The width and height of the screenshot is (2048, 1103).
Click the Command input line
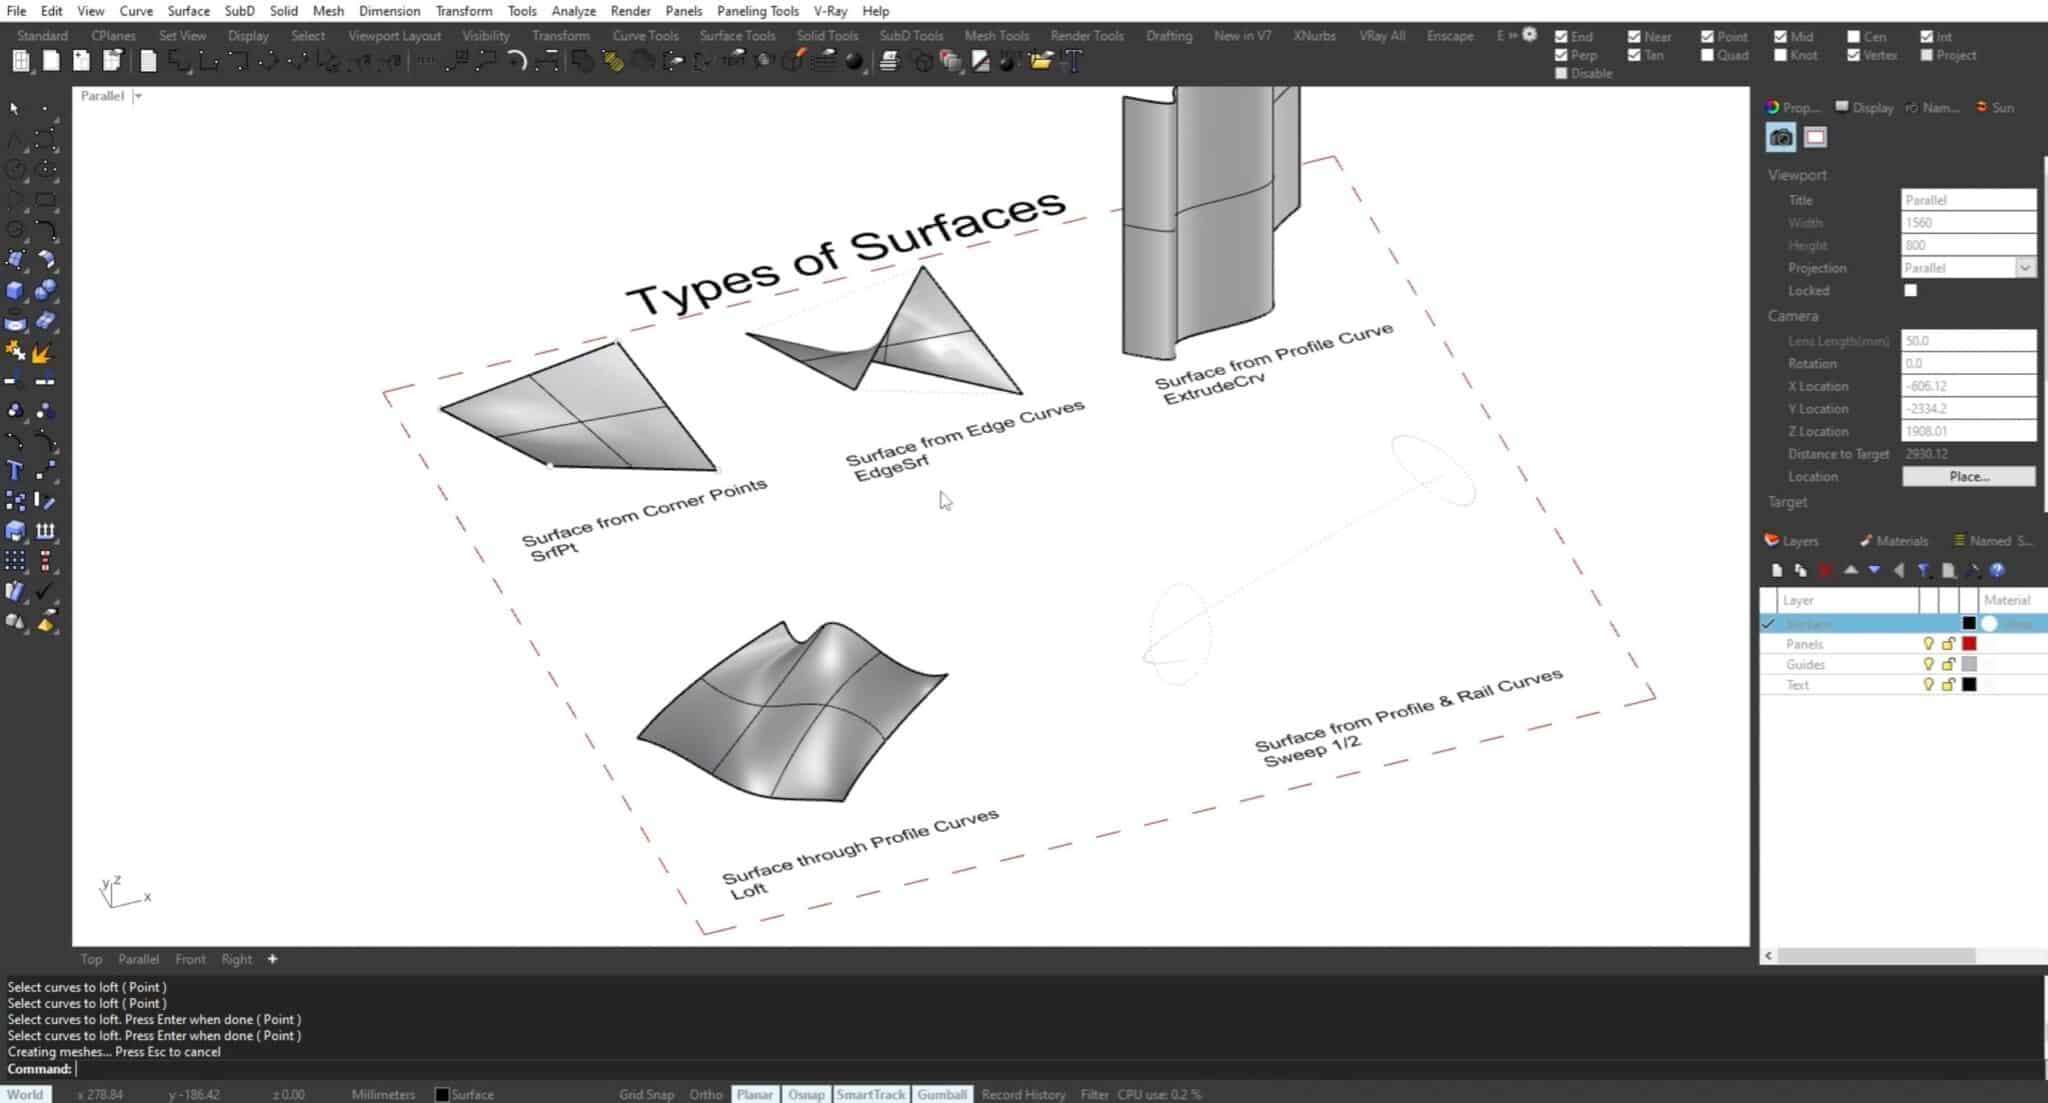[x=1024, y=1069]
